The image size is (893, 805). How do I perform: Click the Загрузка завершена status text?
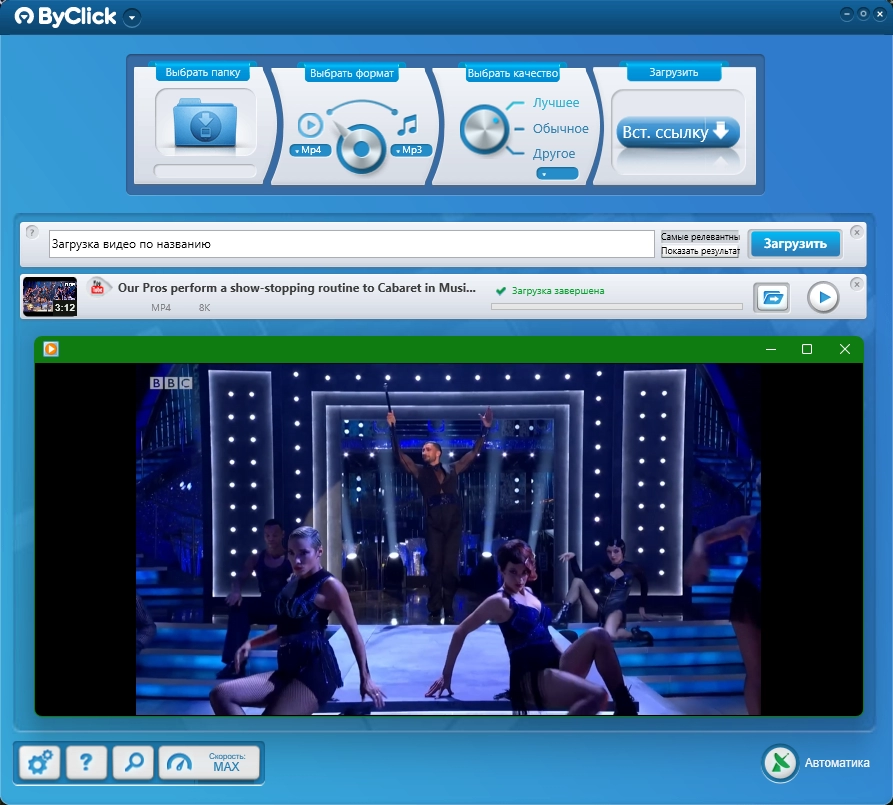click(558, 291)
